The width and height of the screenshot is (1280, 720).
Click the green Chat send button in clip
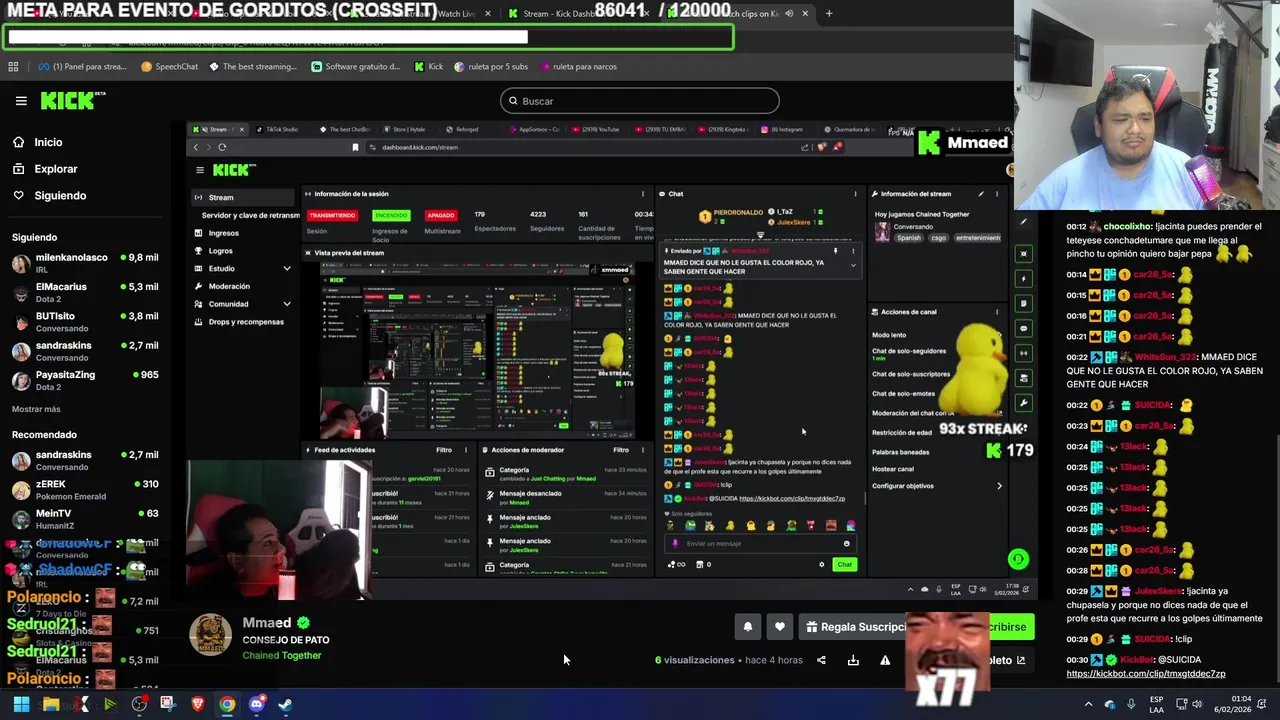[845, 564]
